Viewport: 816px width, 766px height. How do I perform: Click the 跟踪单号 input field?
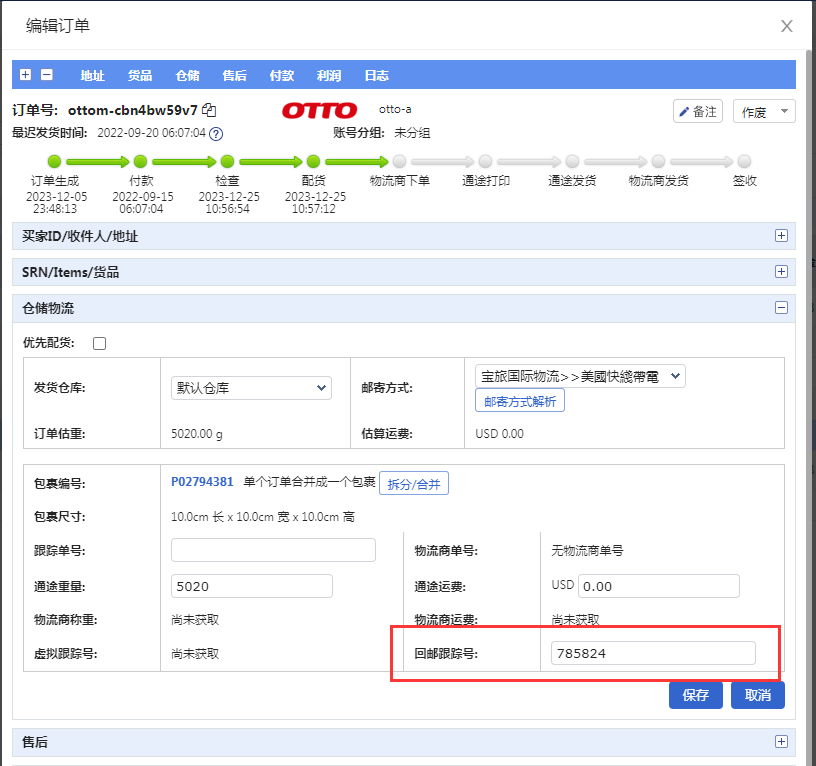click(x=273, y=550)
